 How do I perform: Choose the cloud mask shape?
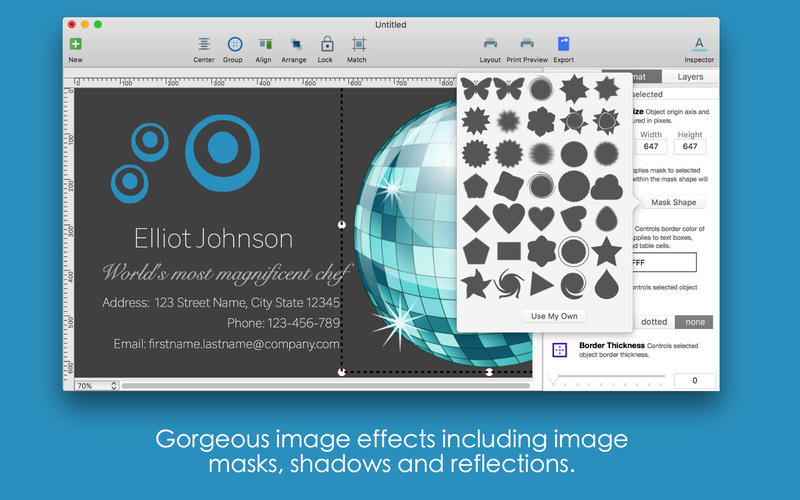click(x=607, y=187)
